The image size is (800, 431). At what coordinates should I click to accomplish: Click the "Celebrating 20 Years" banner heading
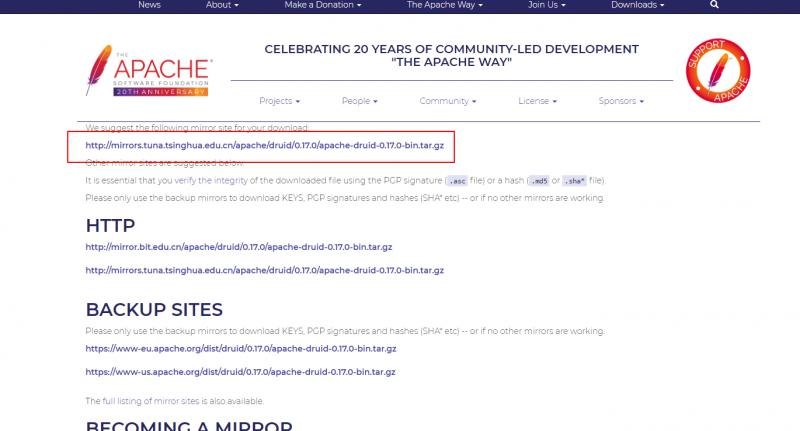pos(452,56)
